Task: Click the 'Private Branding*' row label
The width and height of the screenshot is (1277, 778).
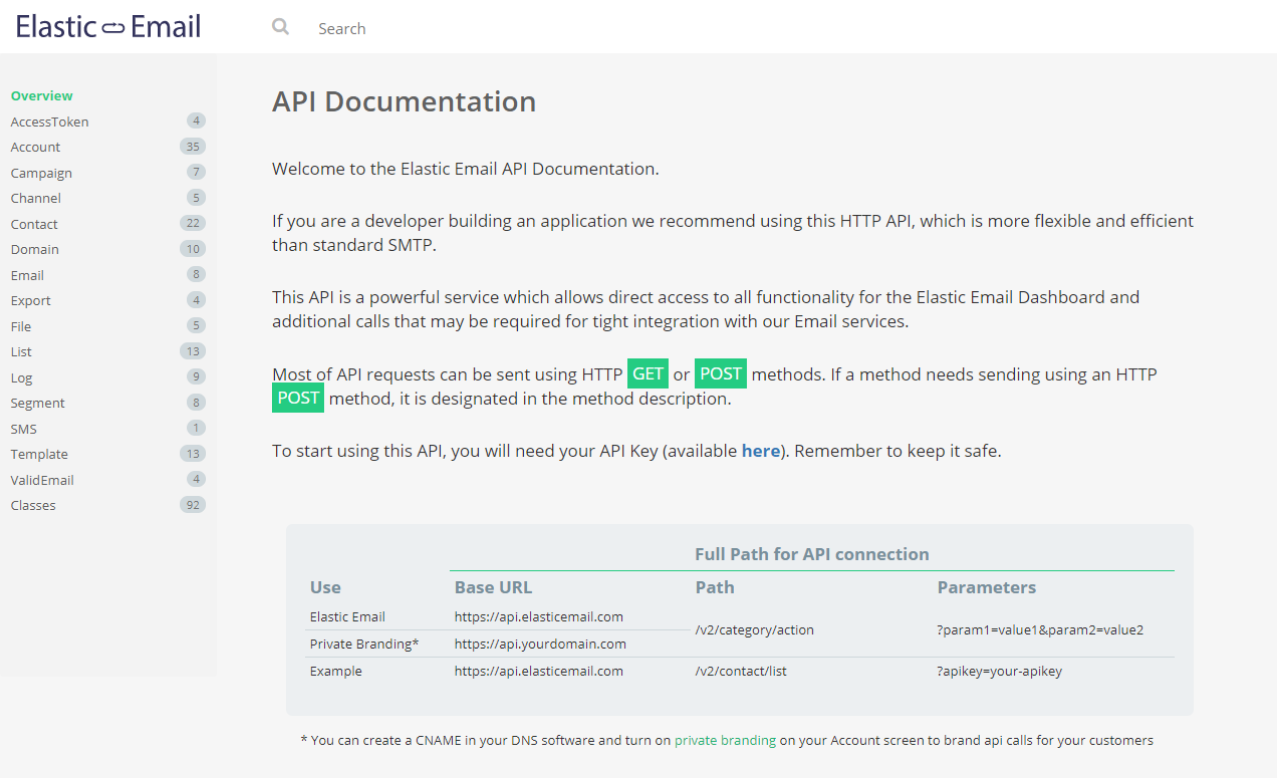Action: pos(364,644)
